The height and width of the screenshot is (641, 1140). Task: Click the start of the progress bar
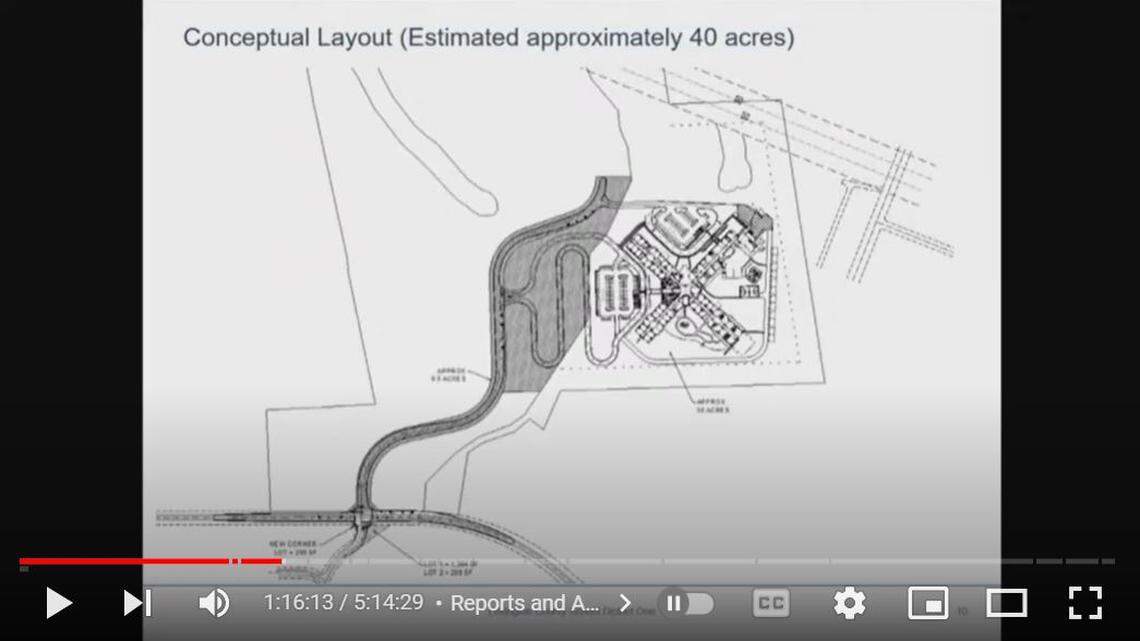click(x=21, y=562)
